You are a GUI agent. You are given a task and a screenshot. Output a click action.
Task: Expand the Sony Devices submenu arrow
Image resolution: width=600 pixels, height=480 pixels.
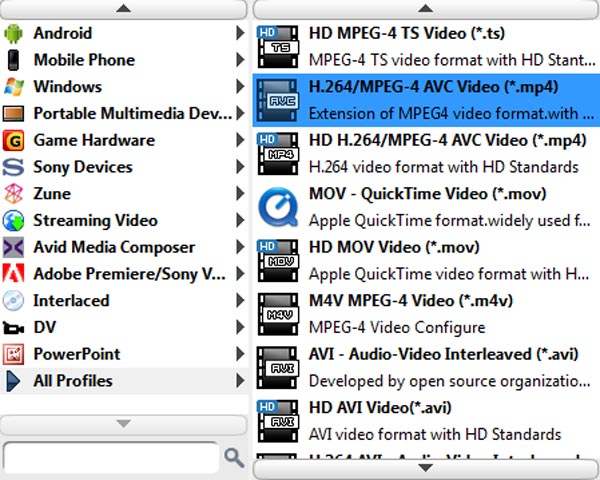click(240, 167)
